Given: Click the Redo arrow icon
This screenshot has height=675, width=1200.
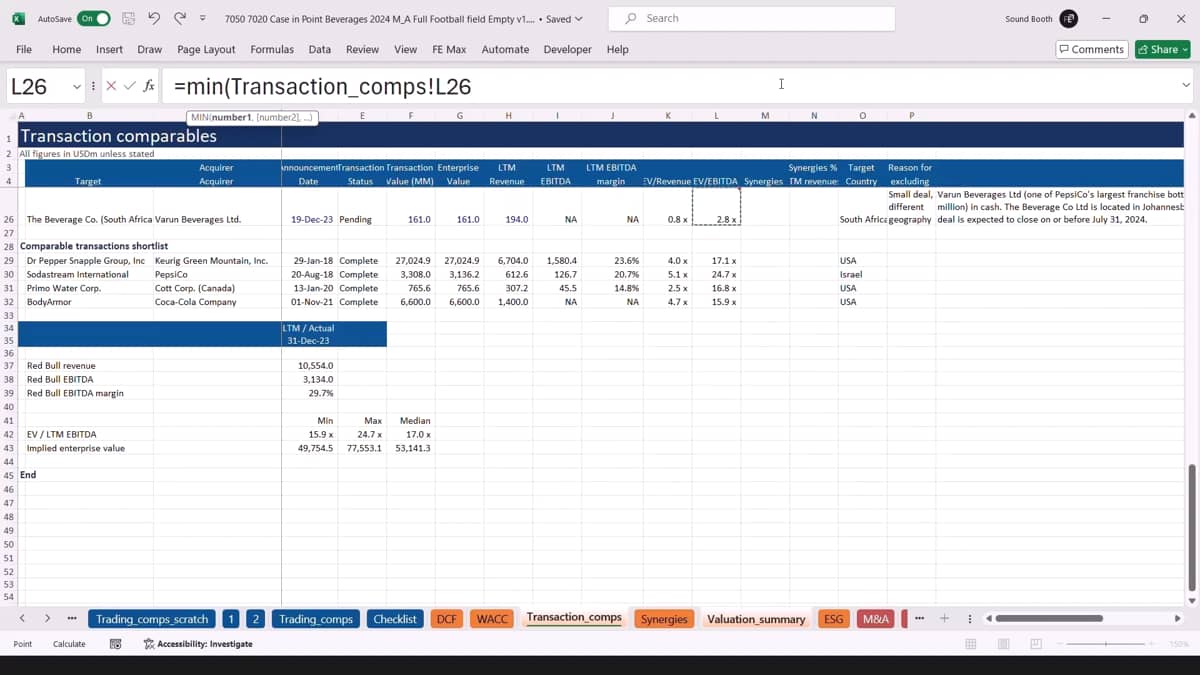Looking at the screenshot, I should click(180, 19).
